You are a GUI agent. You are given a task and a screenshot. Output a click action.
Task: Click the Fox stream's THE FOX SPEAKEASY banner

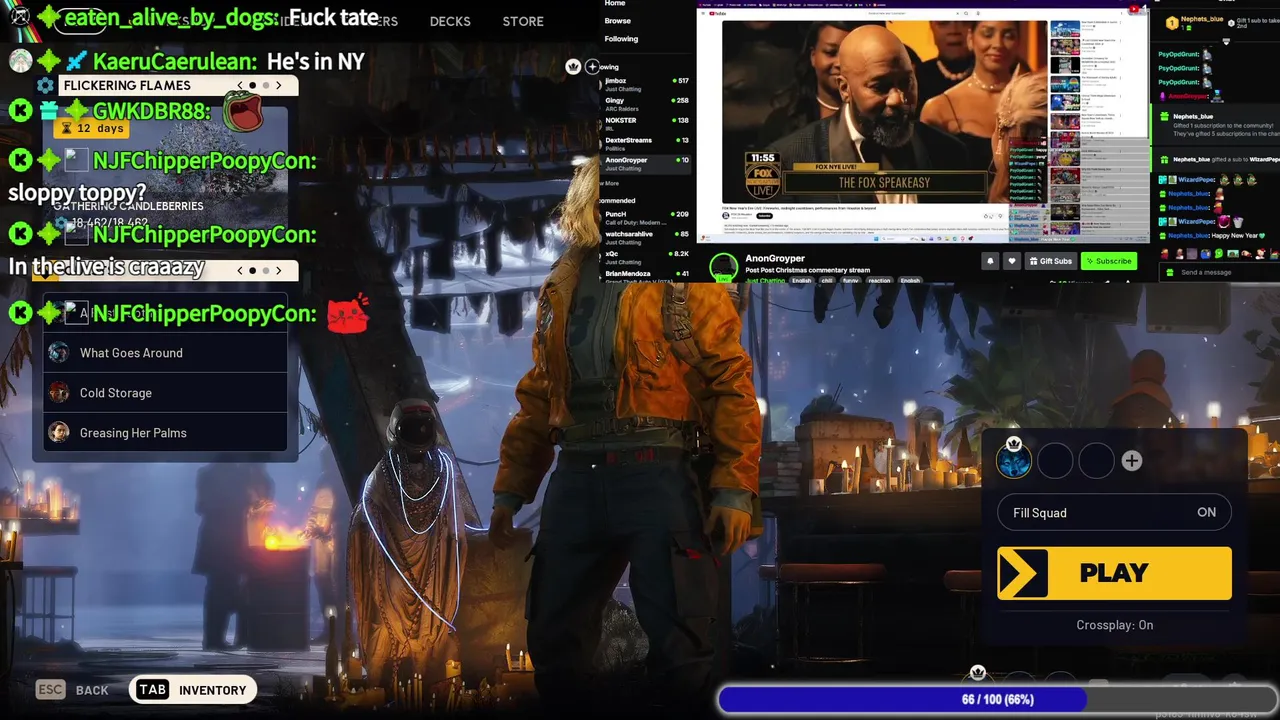884,183
